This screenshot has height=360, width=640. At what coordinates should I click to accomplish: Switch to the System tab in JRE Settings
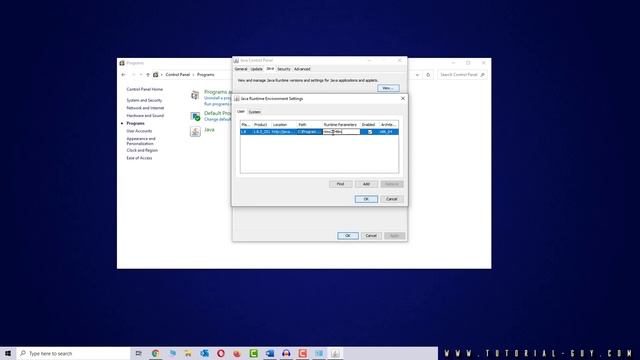click(255, 111)
